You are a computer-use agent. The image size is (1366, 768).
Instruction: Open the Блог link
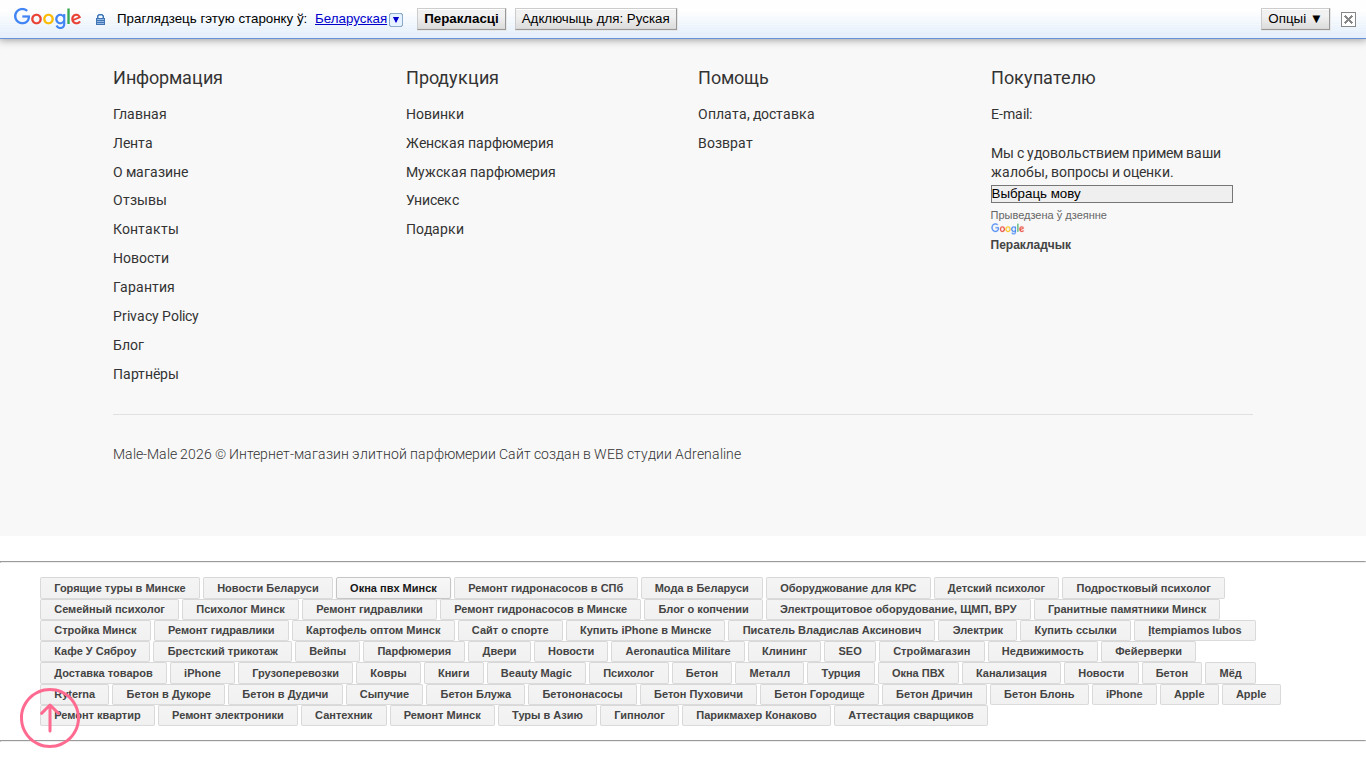[129, 345]
